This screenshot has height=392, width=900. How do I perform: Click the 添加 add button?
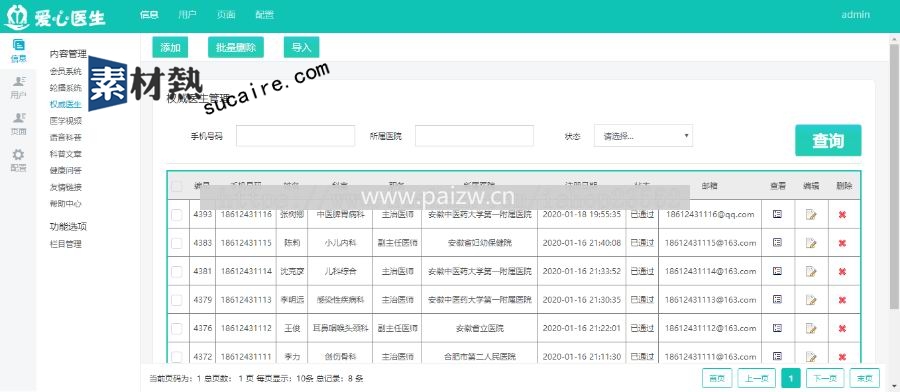(x=170, y=47)
